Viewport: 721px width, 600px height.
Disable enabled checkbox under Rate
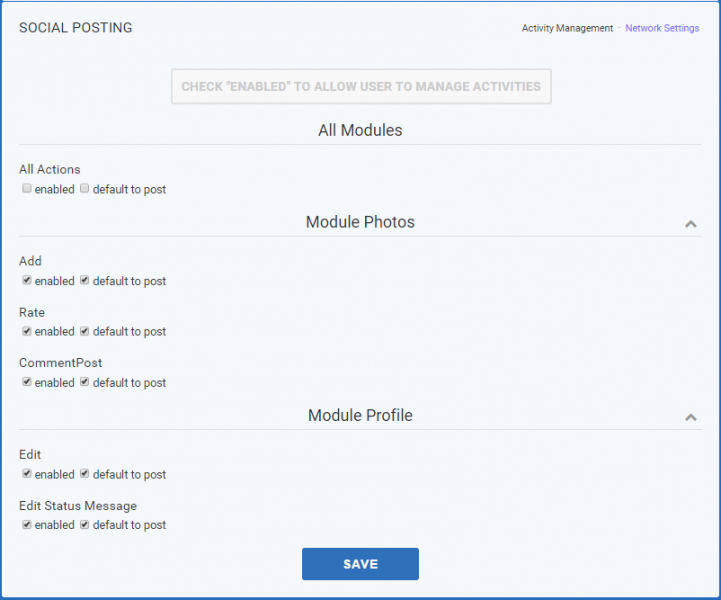[27, 331]
